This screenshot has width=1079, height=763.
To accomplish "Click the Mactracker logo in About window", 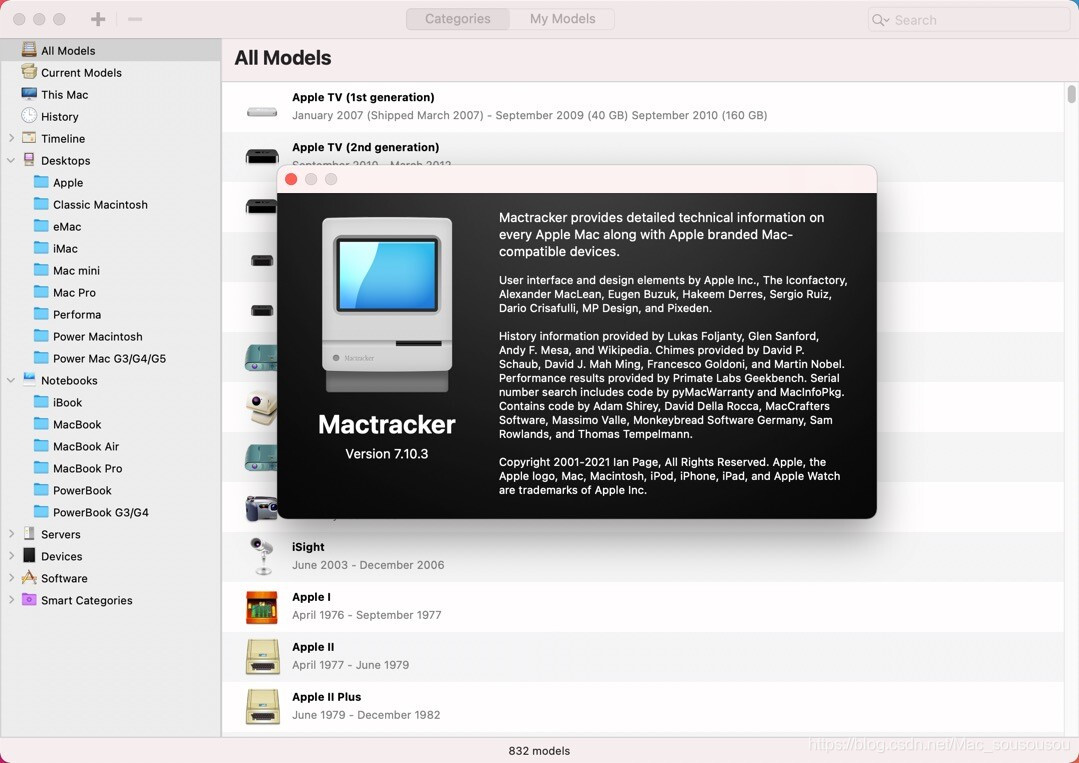I will [x=387, y=305].
